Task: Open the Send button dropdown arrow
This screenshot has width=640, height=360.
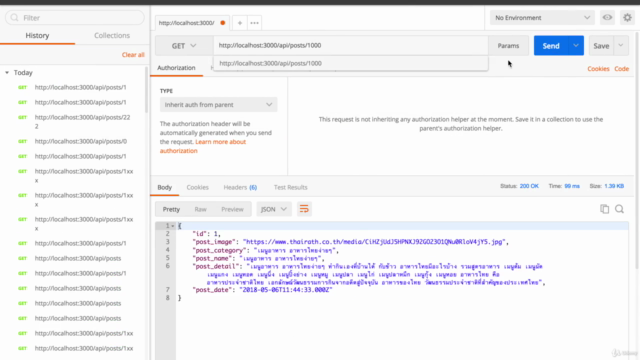Action: pos(576,45)
